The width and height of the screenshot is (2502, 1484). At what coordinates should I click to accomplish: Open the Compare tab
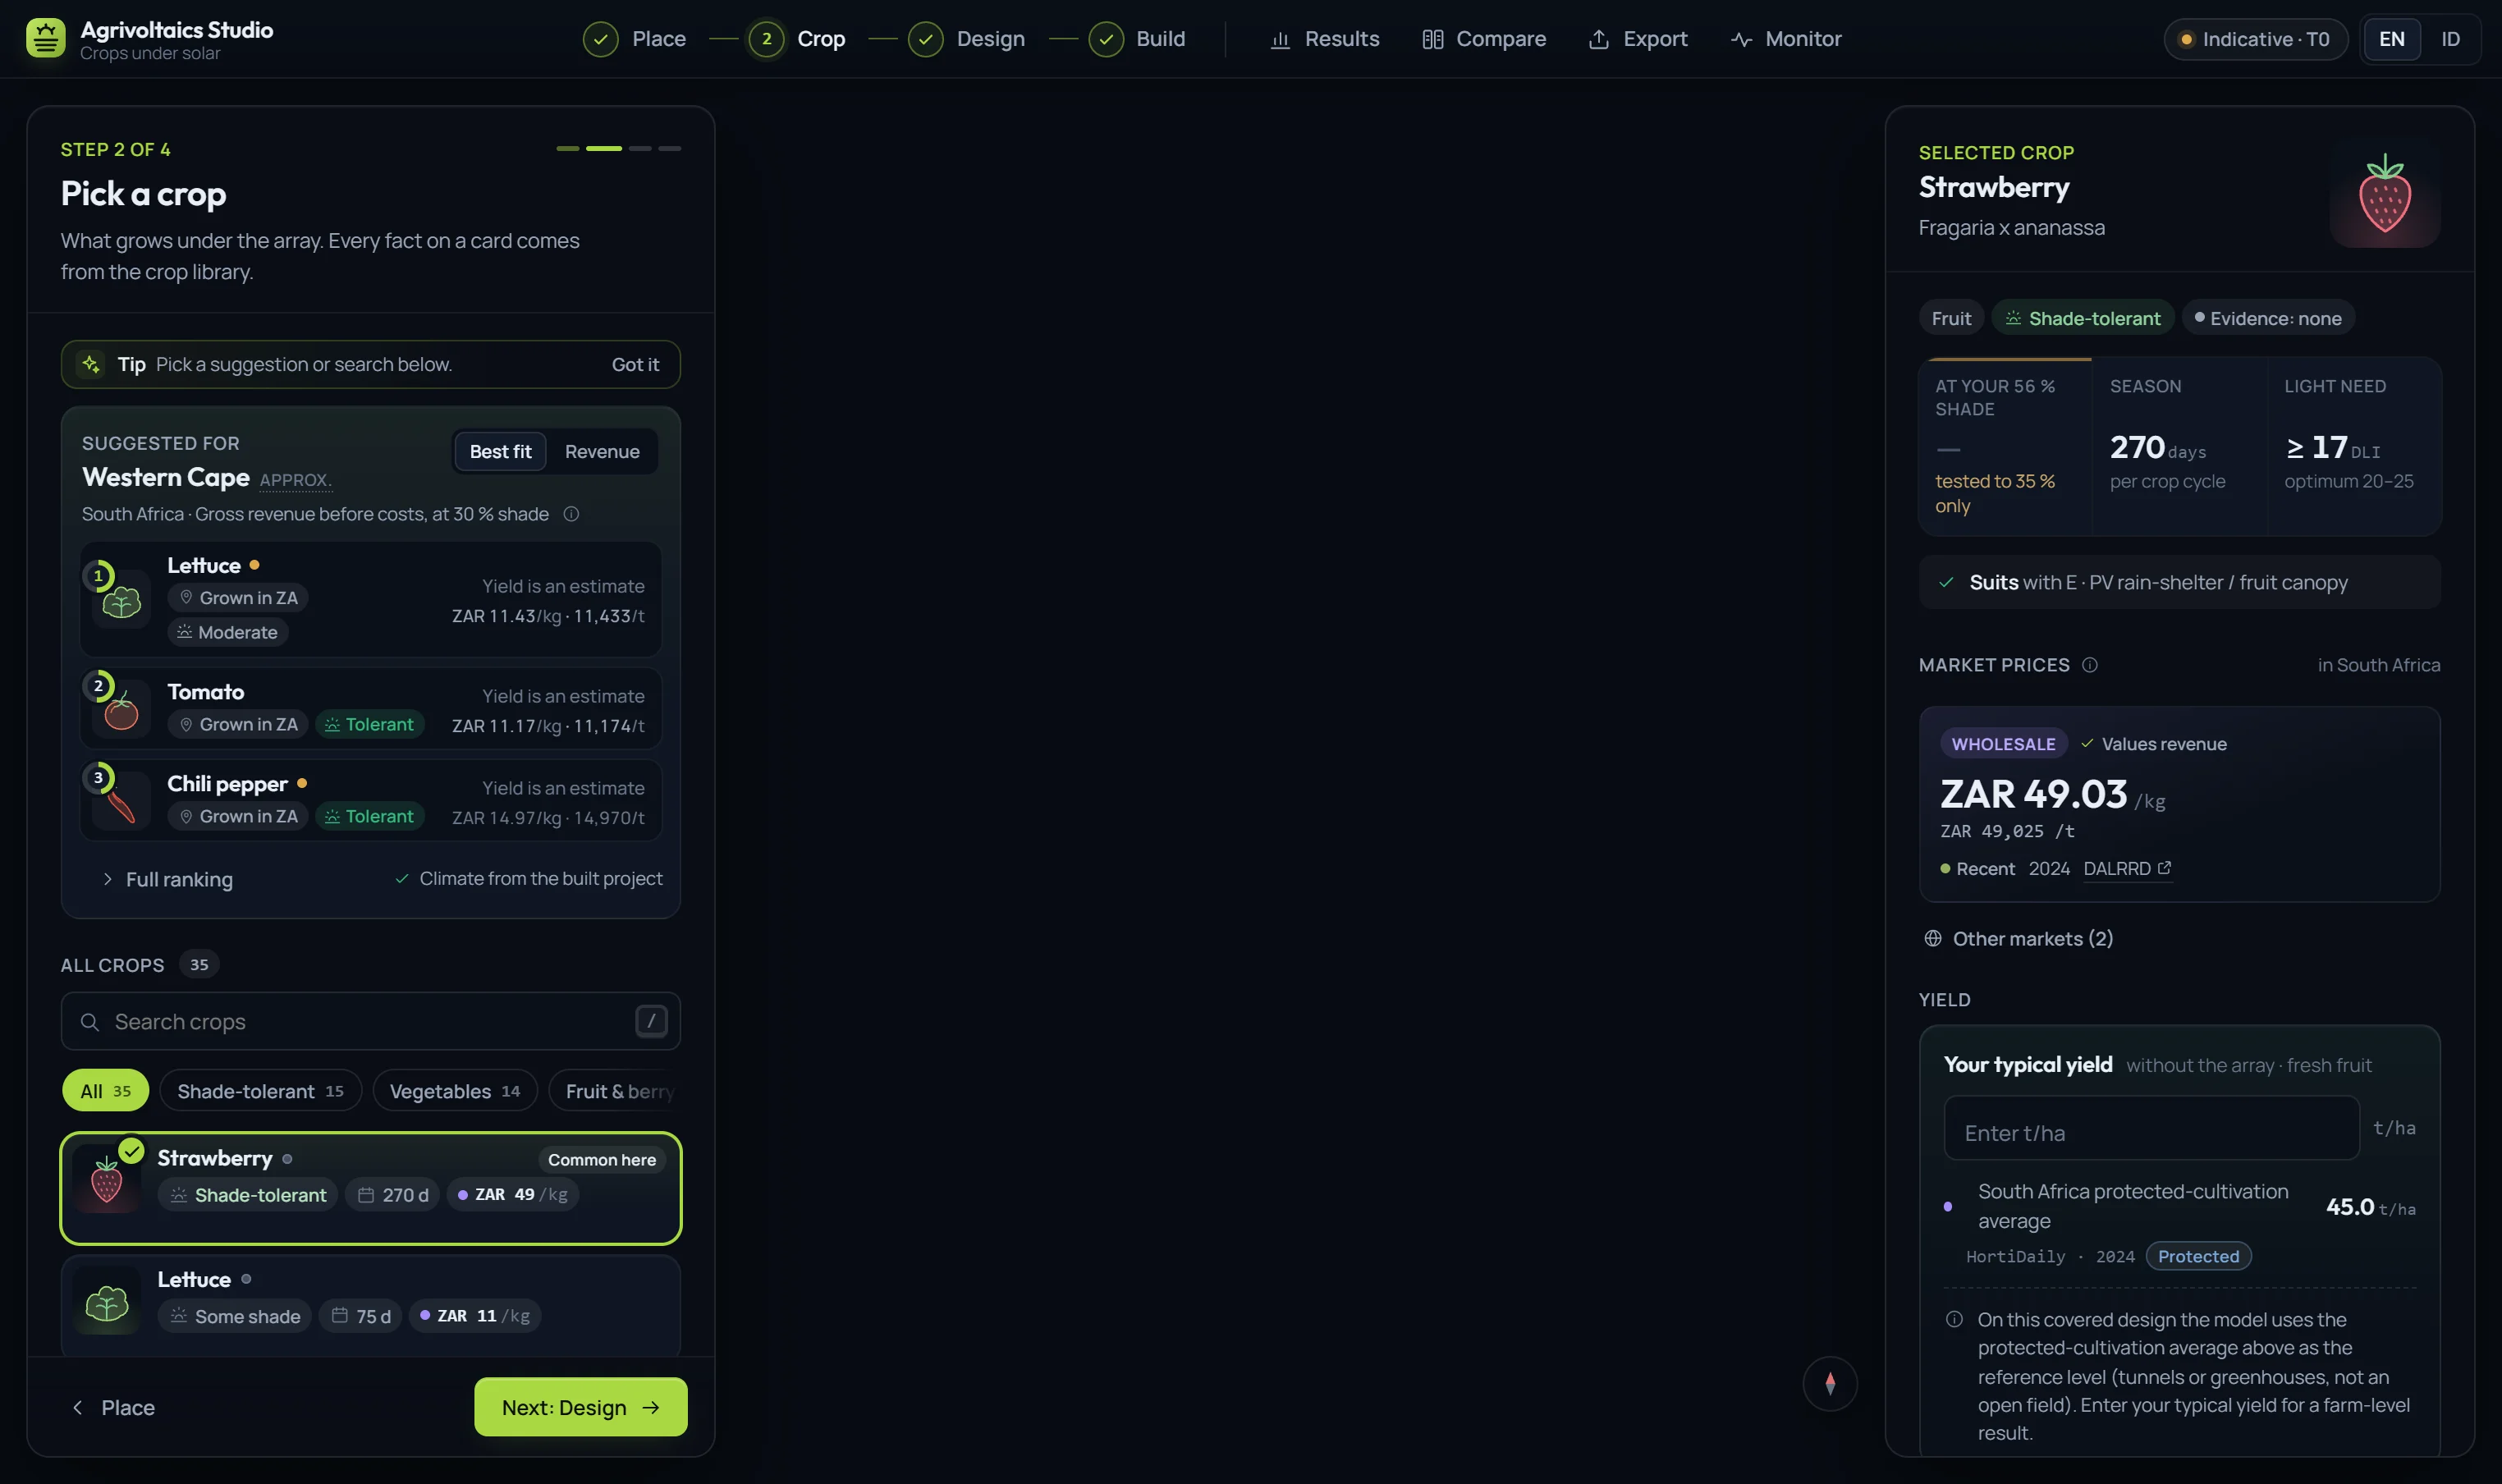[1484, 39]
